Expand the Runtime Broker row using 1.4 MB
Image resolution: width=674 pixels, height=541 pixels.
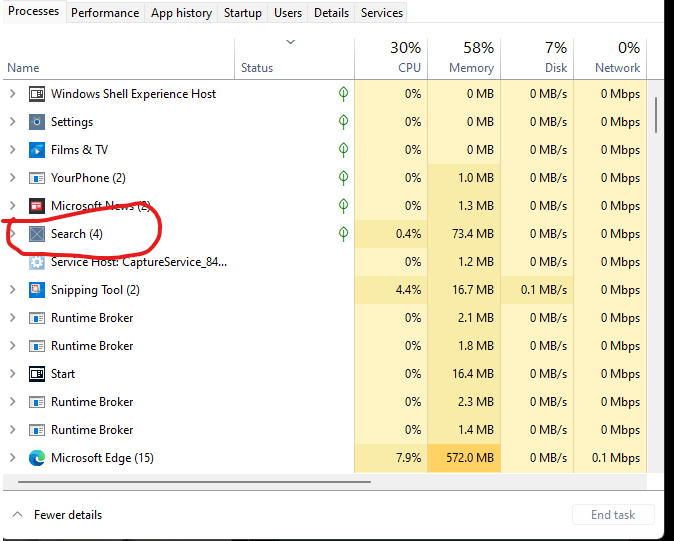coord(12,430)
